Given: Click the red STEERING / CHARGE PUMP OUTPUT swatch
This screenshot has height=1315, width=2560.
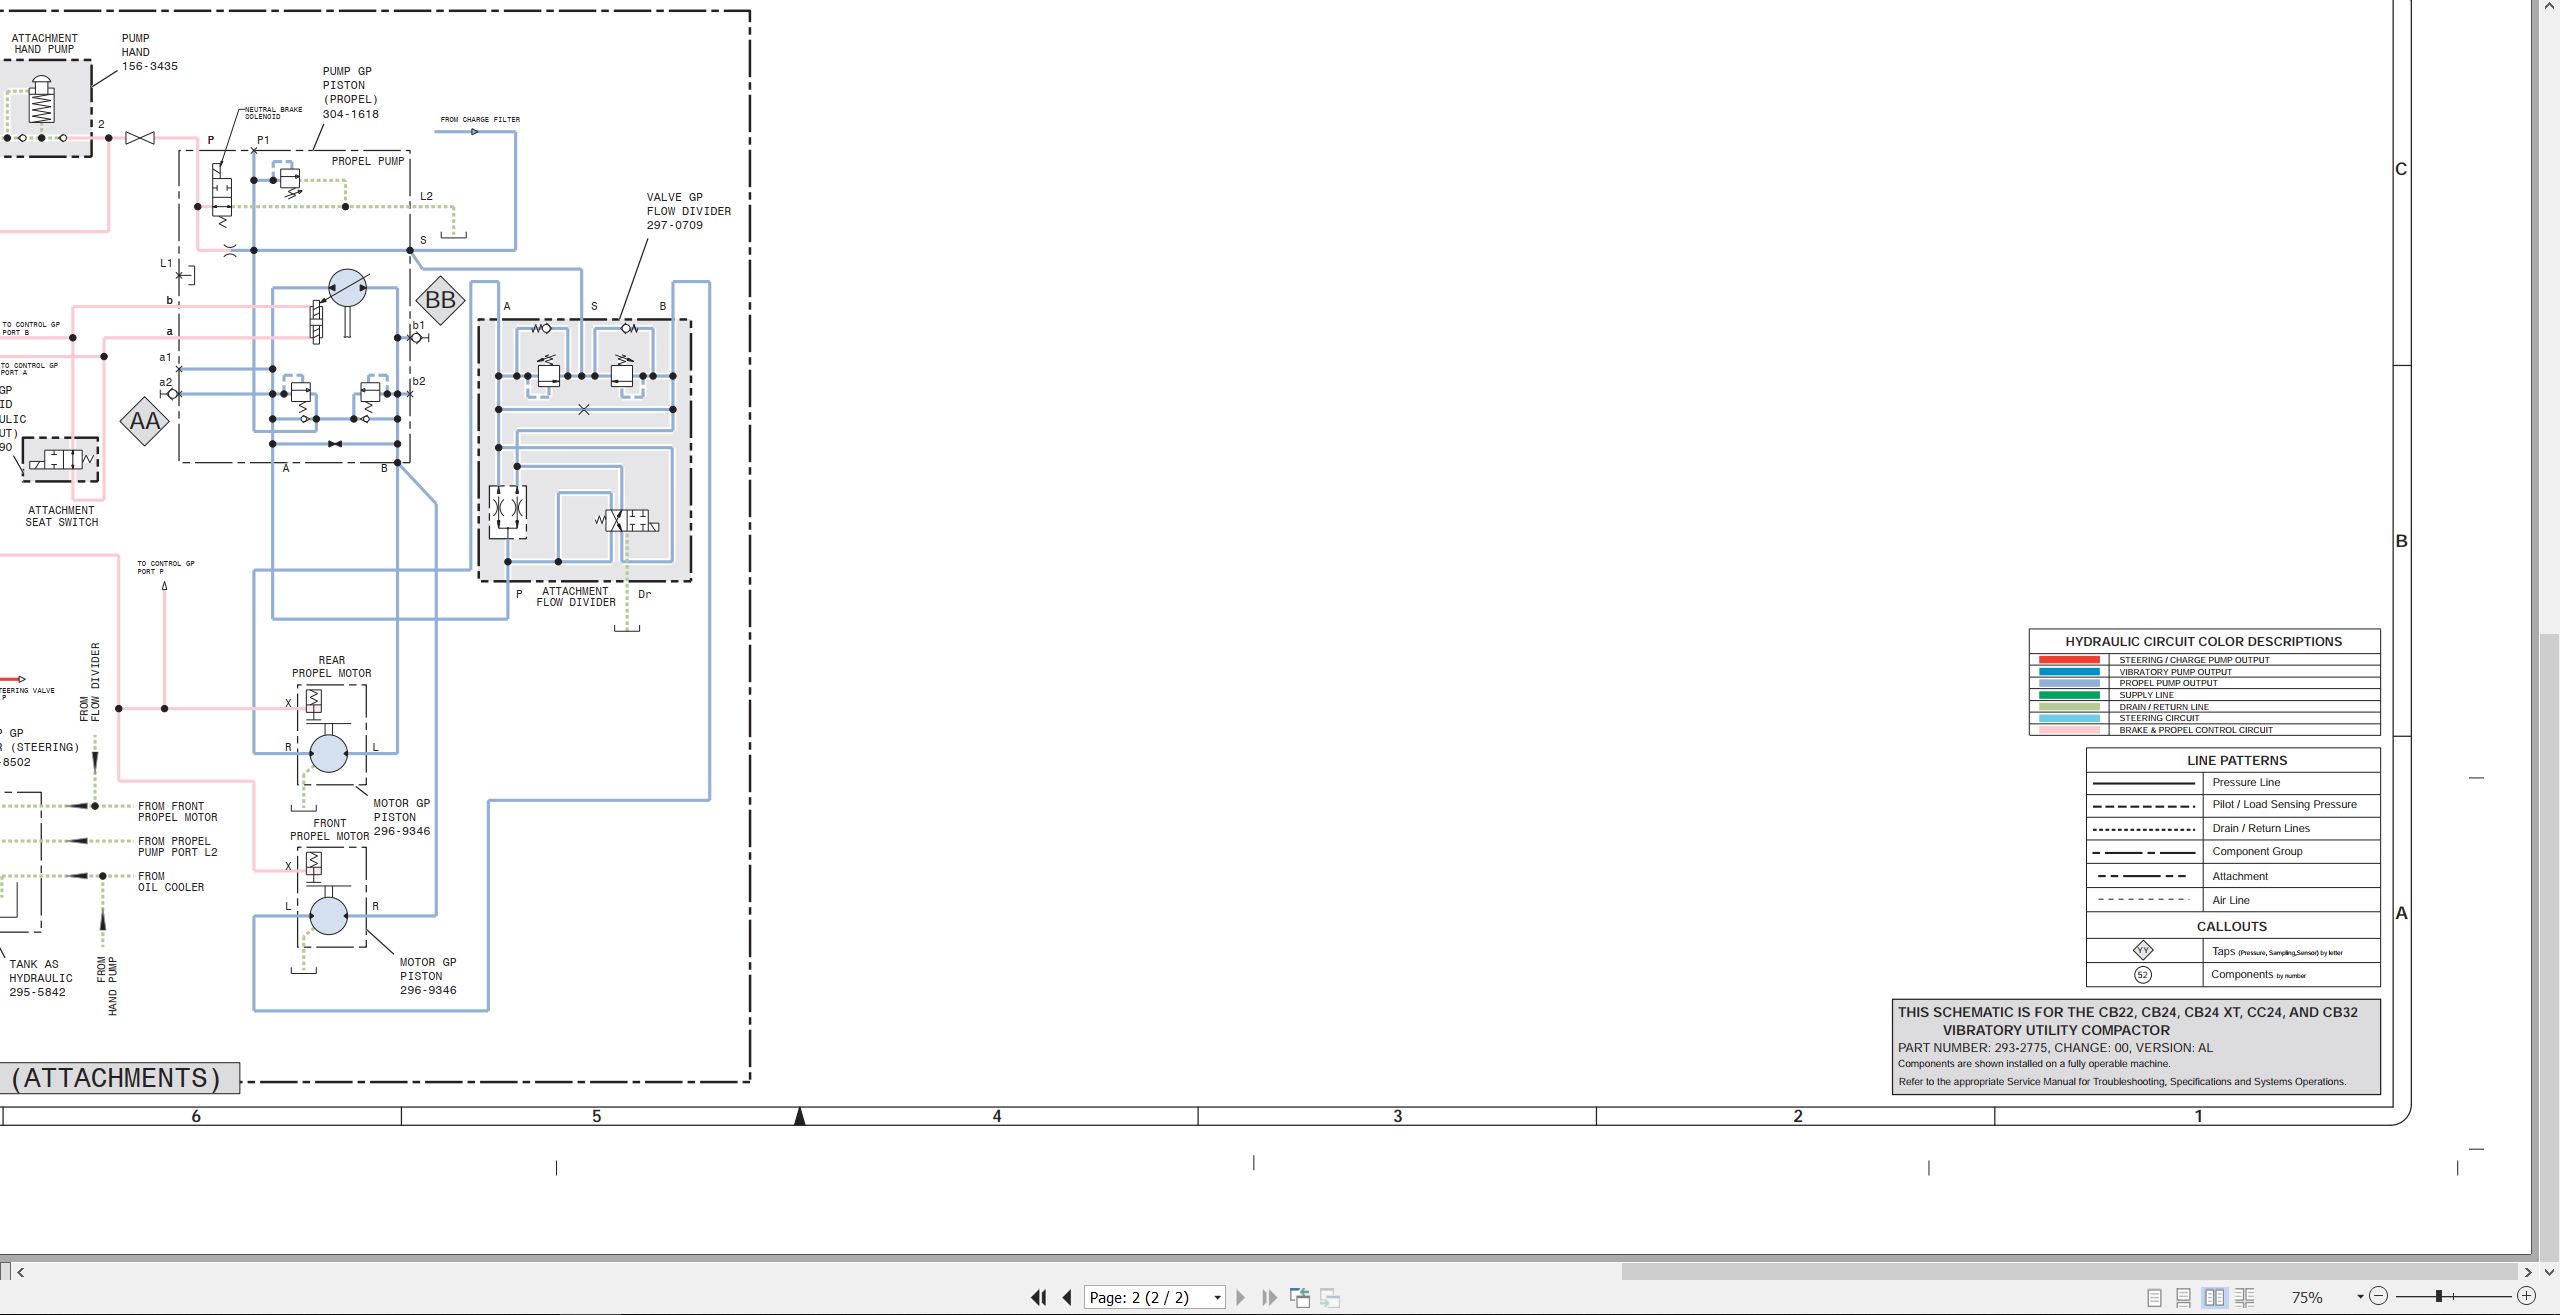Looking at the screenshot, I should (x=2069, y=660).
